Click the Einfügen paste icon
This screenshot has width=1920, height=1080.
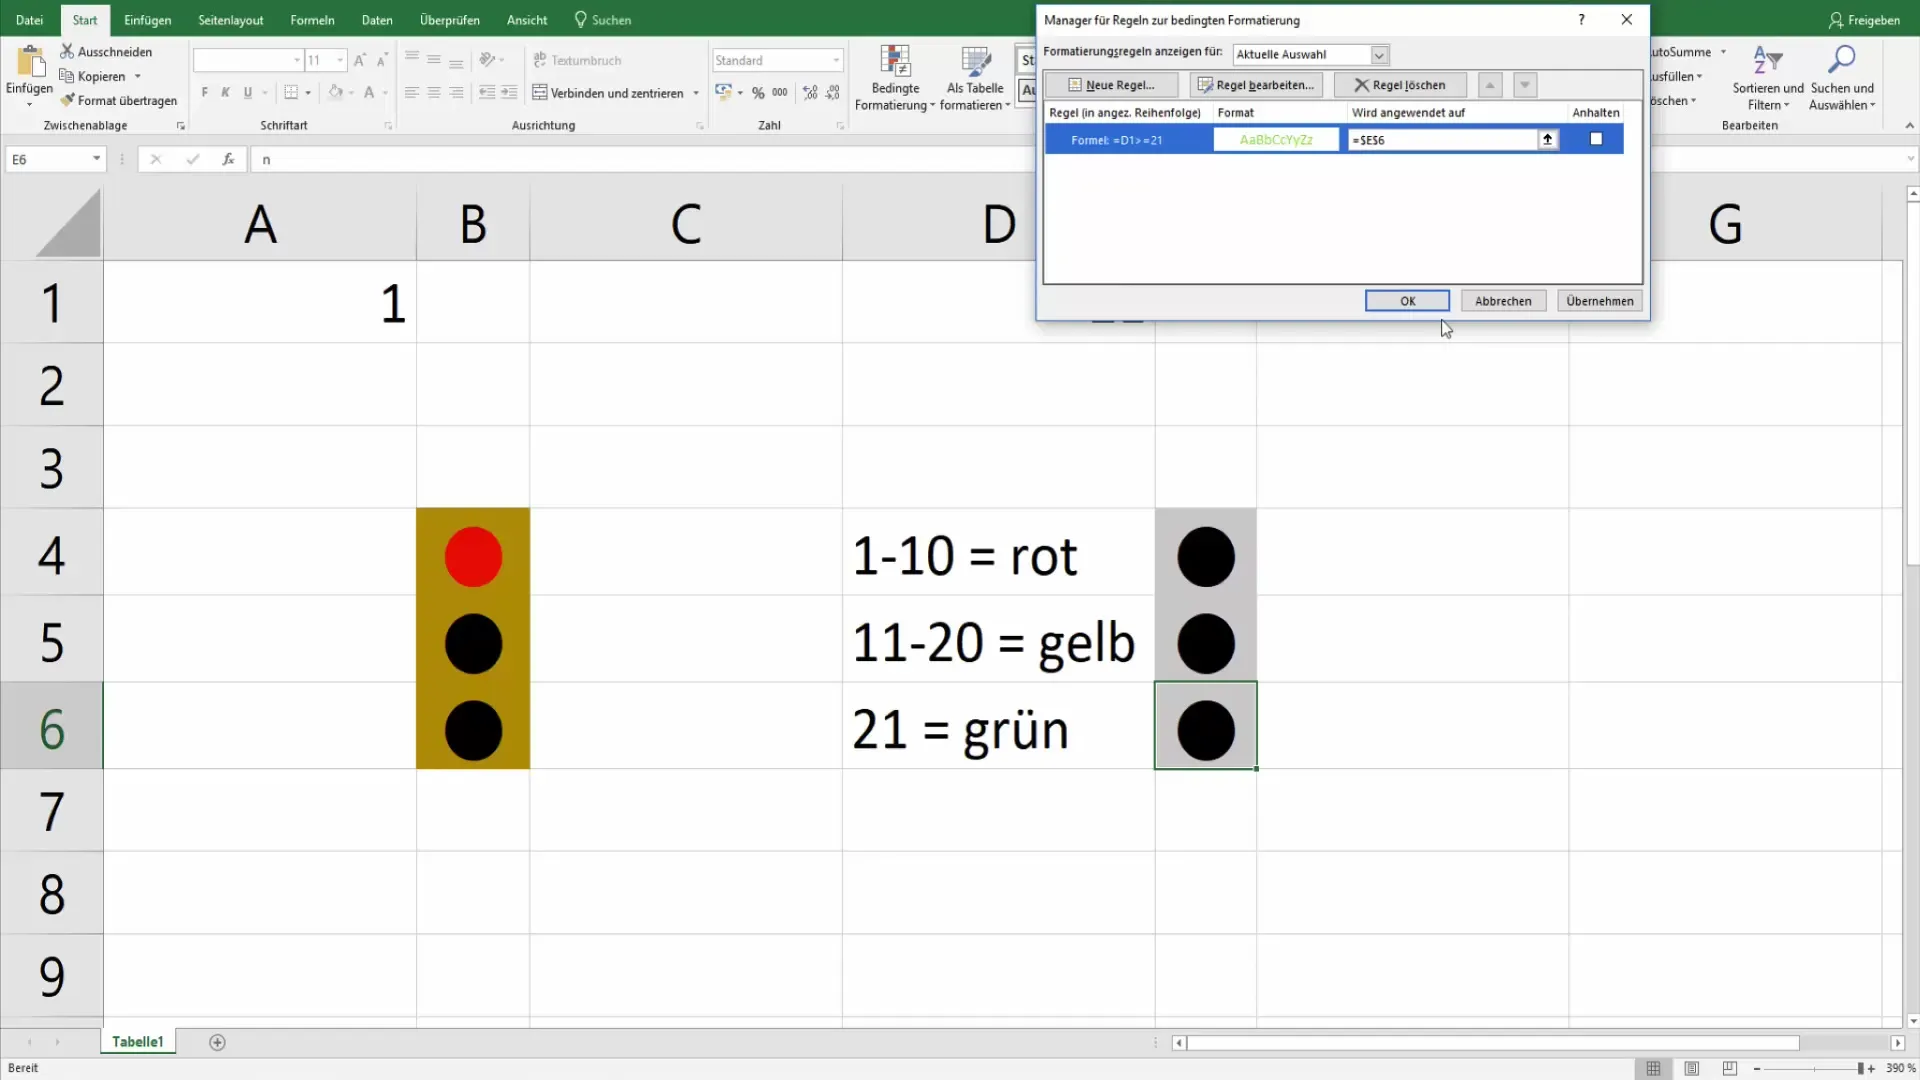(29, 62)
